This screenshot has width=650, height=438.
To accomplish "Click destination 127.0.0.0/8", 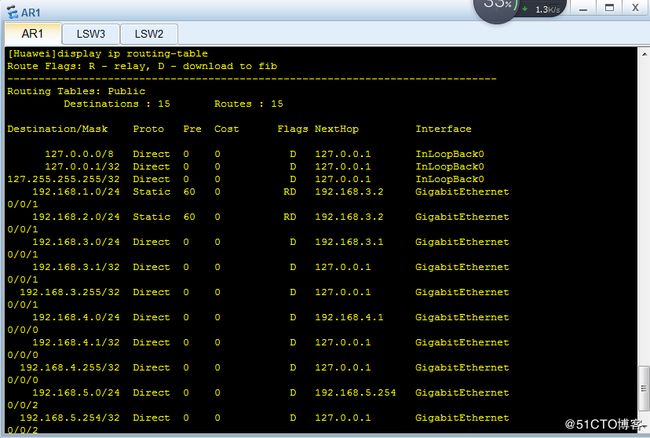I will [79, 154].
